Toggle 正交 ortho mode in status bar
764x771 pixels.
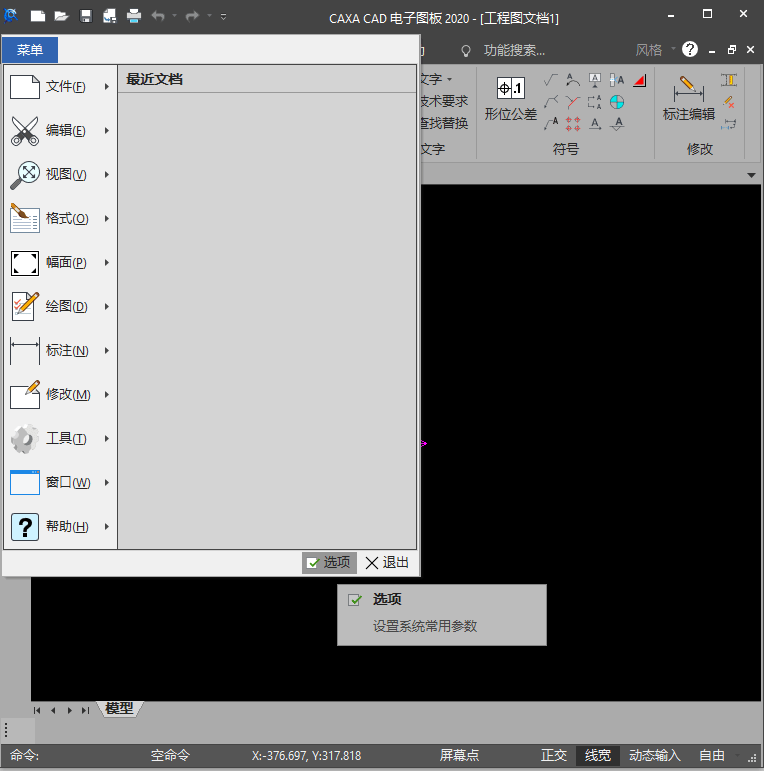[x=554, y=755]
